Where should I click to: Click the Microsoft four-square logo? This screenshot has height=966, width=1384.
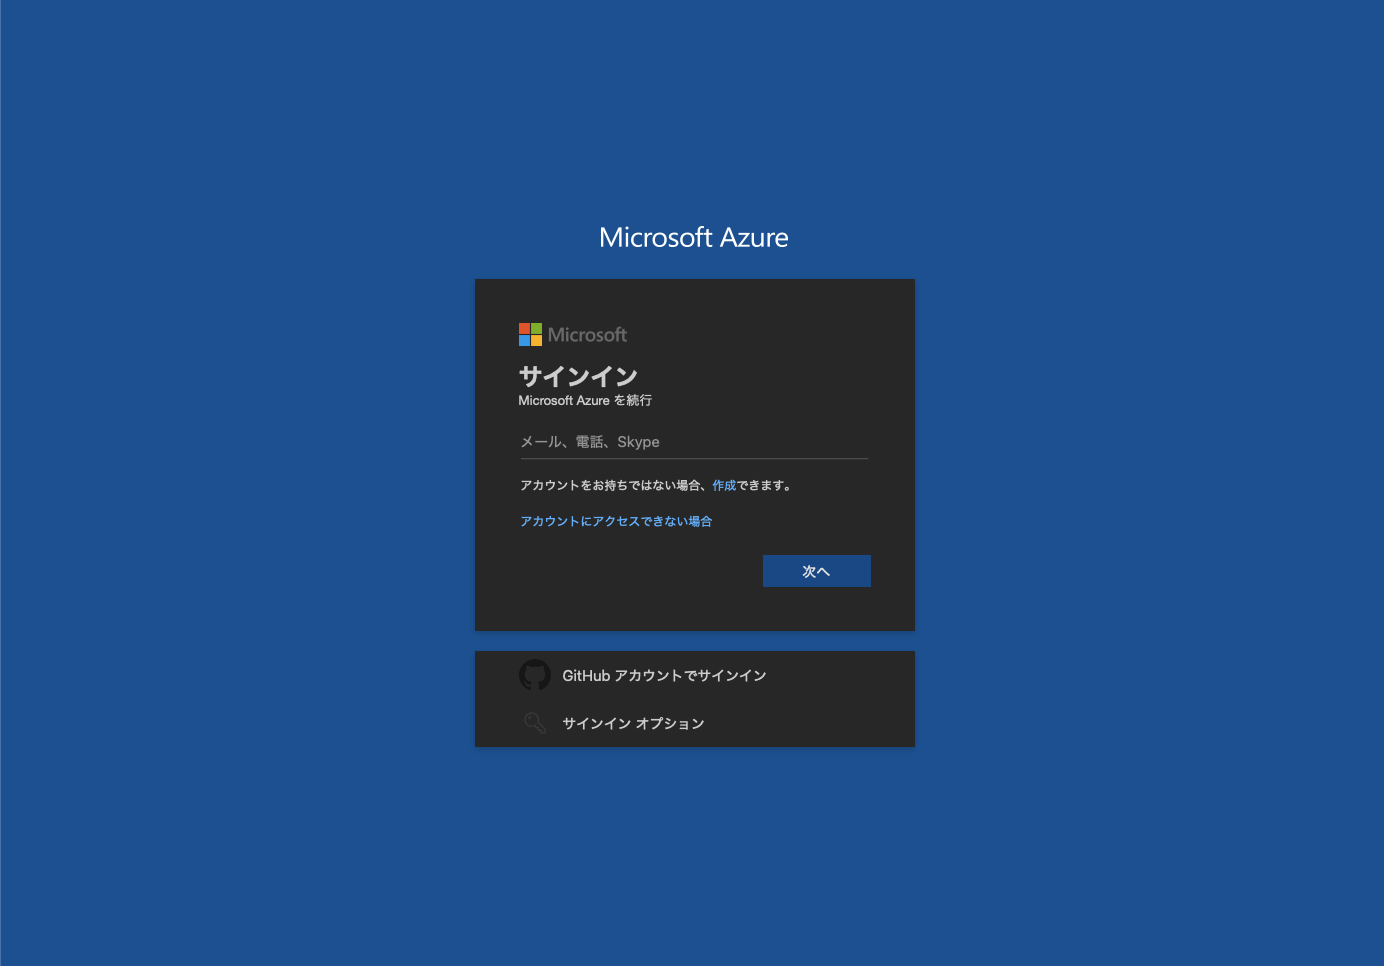[529, 334]
